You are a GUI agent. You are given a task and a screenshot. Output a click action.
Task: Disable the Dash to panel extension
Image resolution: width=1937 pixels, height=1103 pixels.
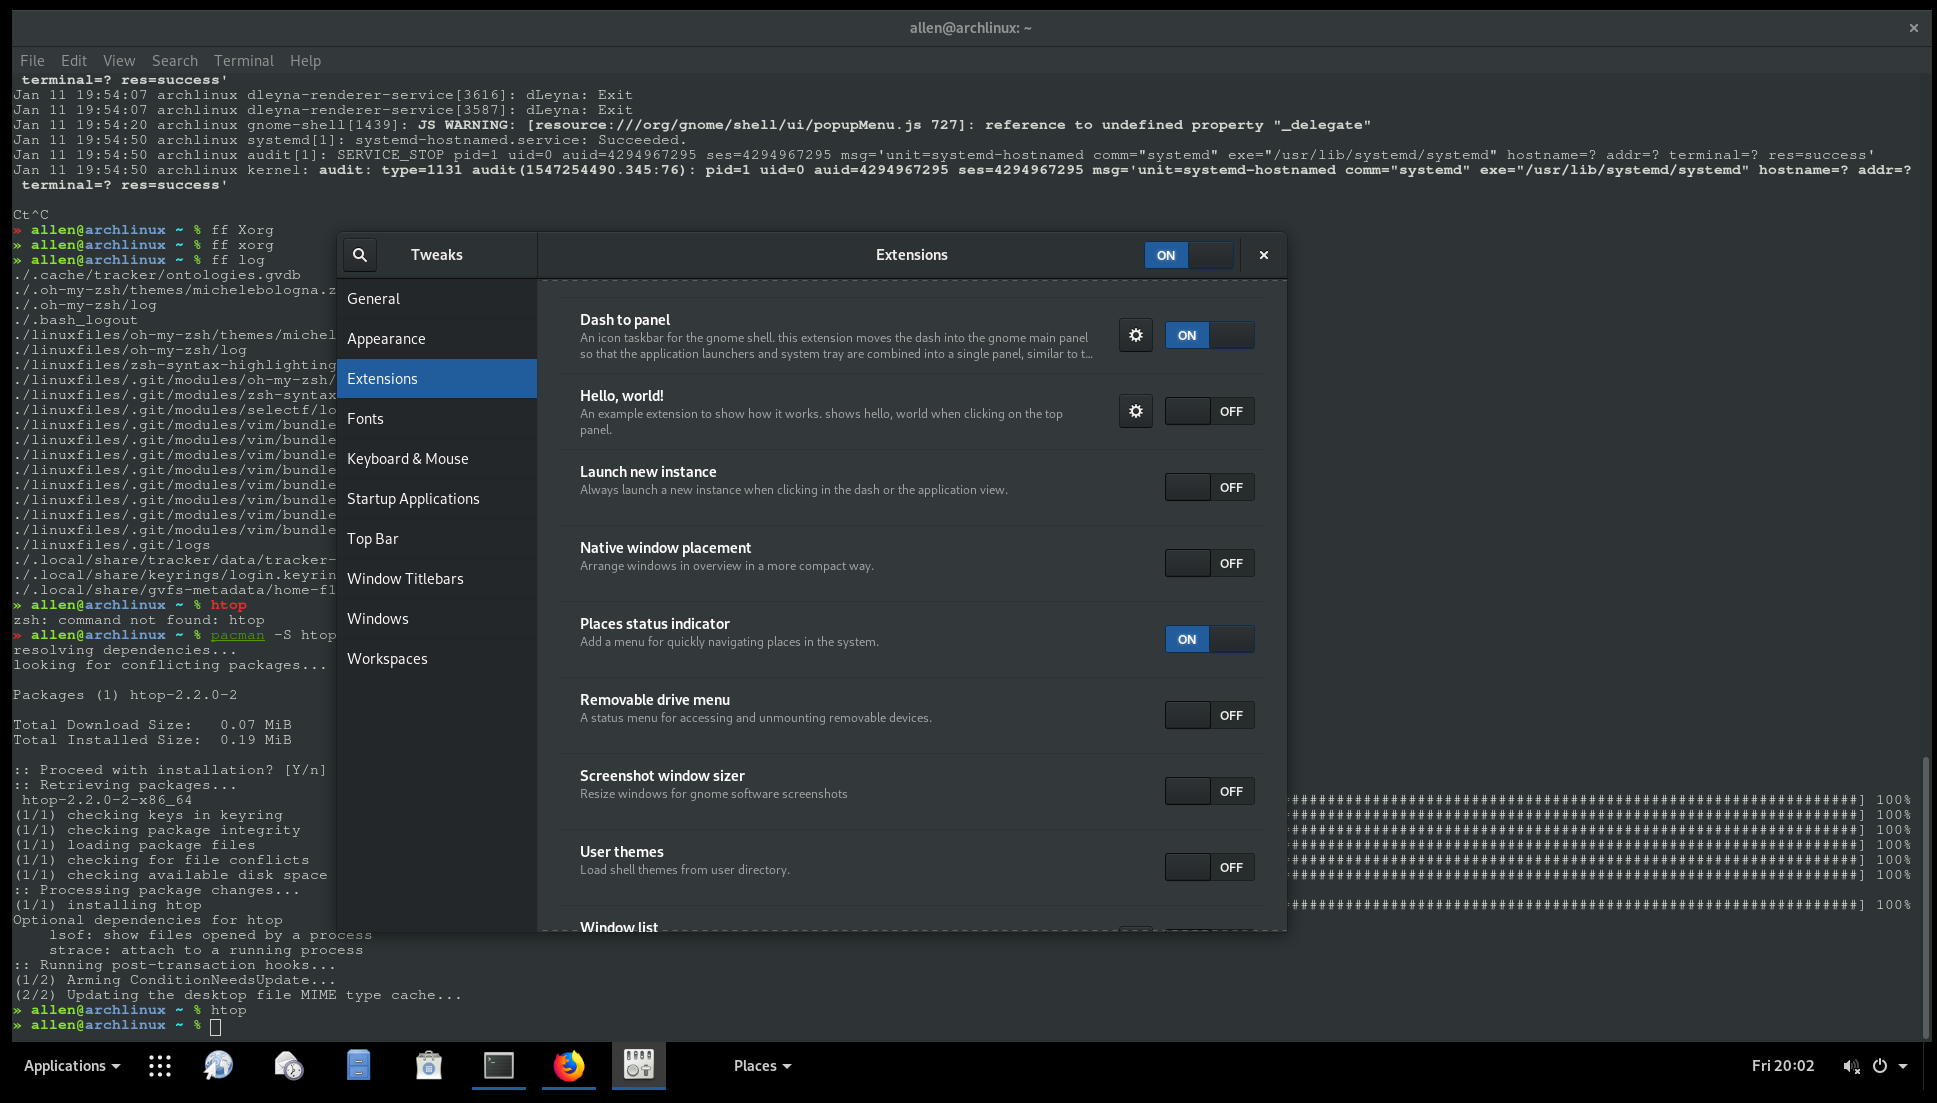point(1209,335)
